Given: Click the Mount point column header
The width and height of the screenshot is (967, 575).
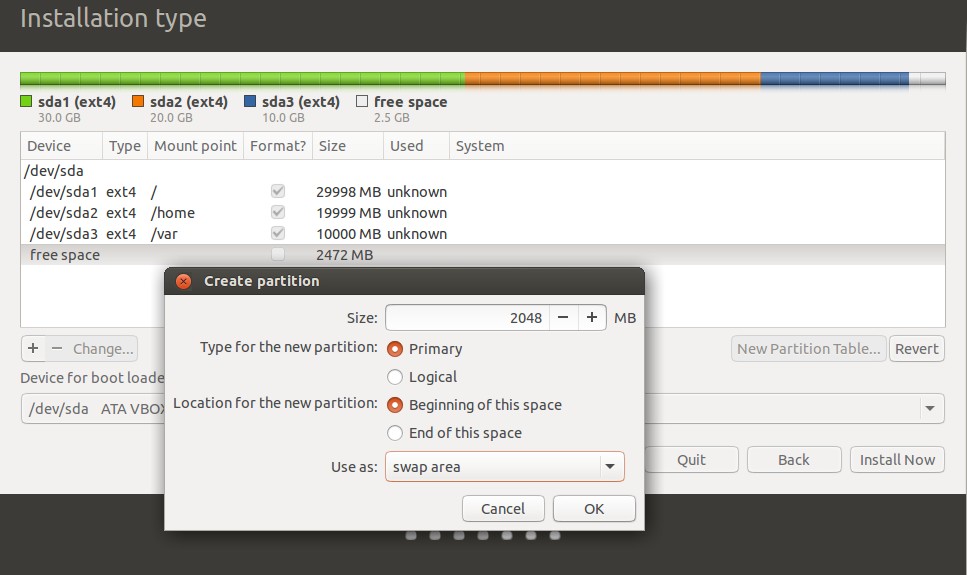Looking at the screenshot, I should pos(195,146).
